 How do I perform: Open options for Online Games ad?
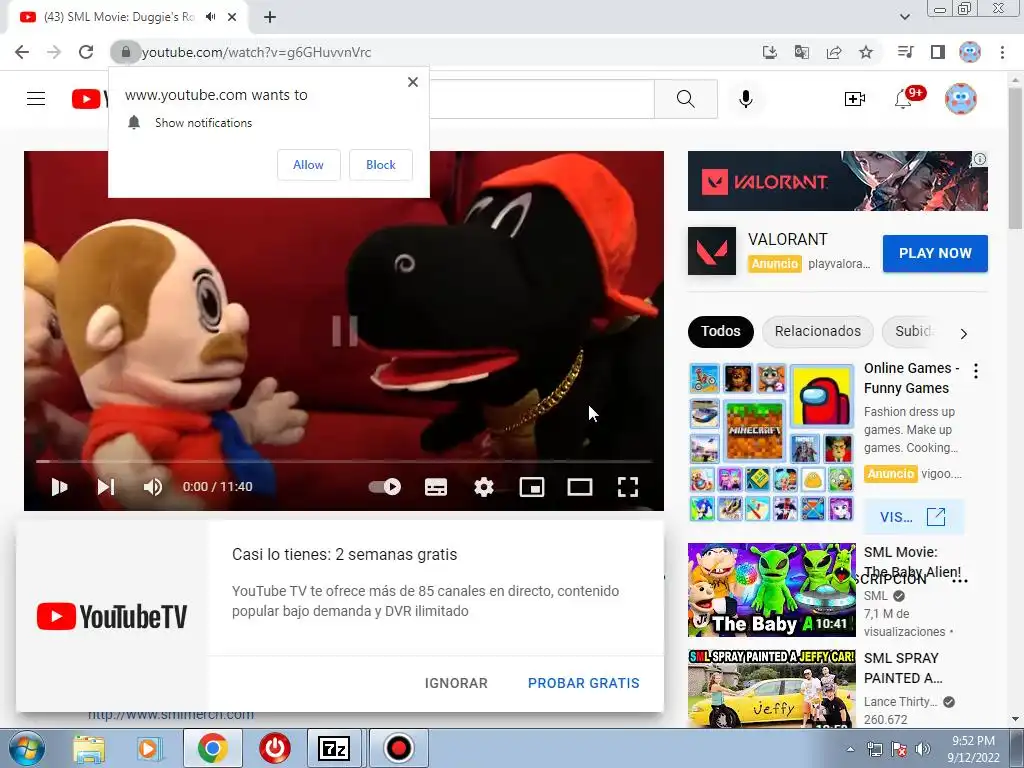(976, 371)
